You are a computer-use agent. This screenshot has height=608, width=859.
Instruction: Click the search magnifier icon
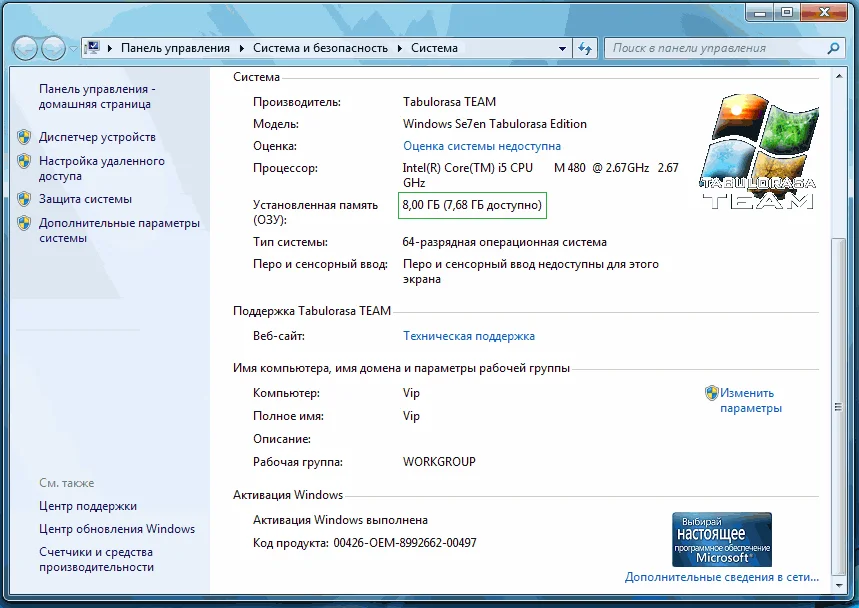click(833, 48)
